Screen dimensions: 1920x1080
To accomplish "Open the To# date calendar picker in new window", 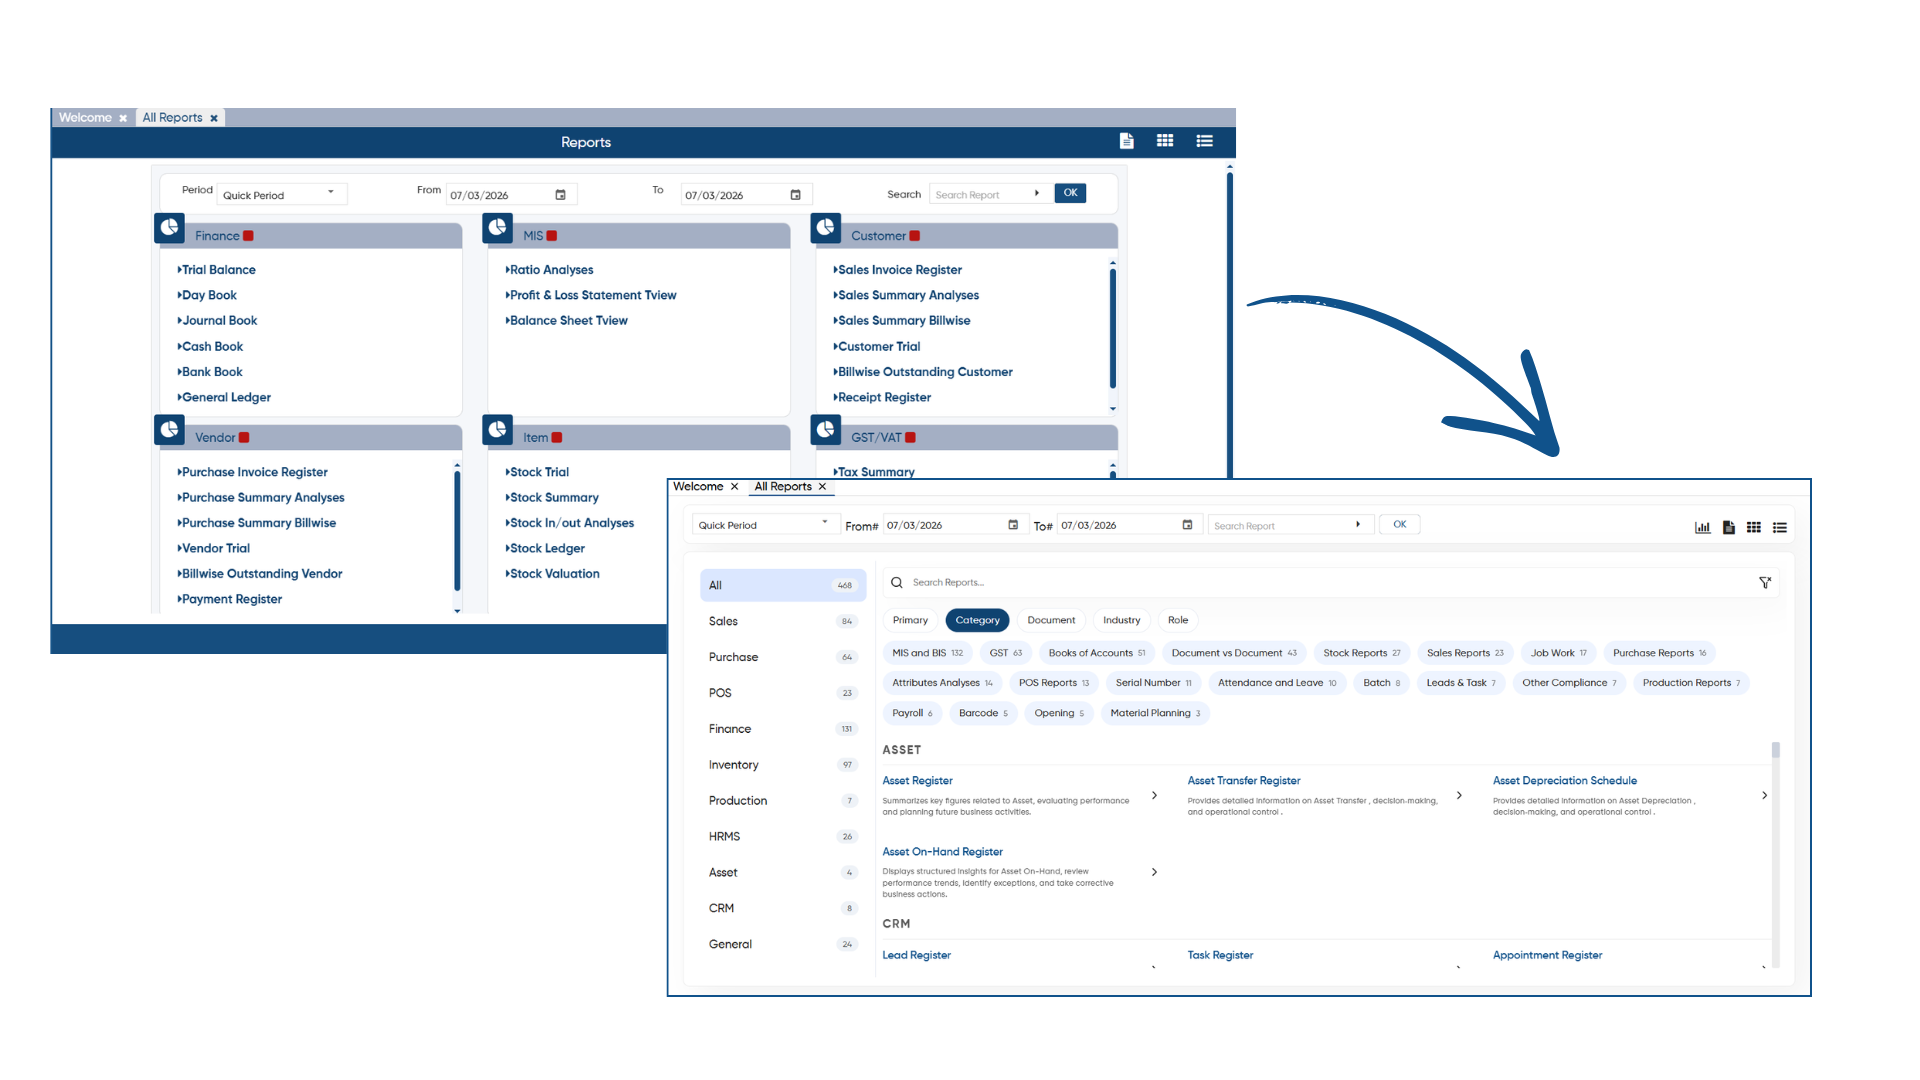I will coord(1188,525).
